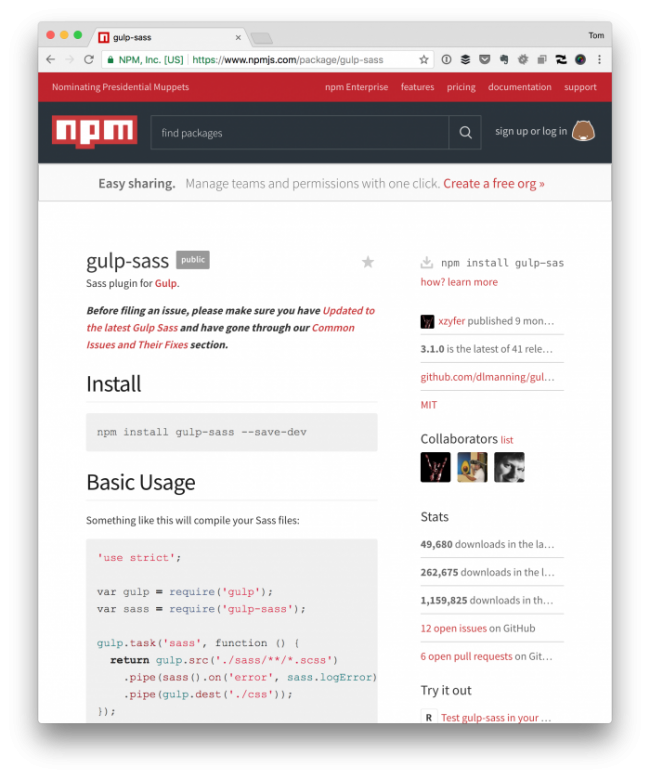Go back with browser back arrow
Image resolution: width=650 pixels, height=778 pixels.
pos(50,60)
